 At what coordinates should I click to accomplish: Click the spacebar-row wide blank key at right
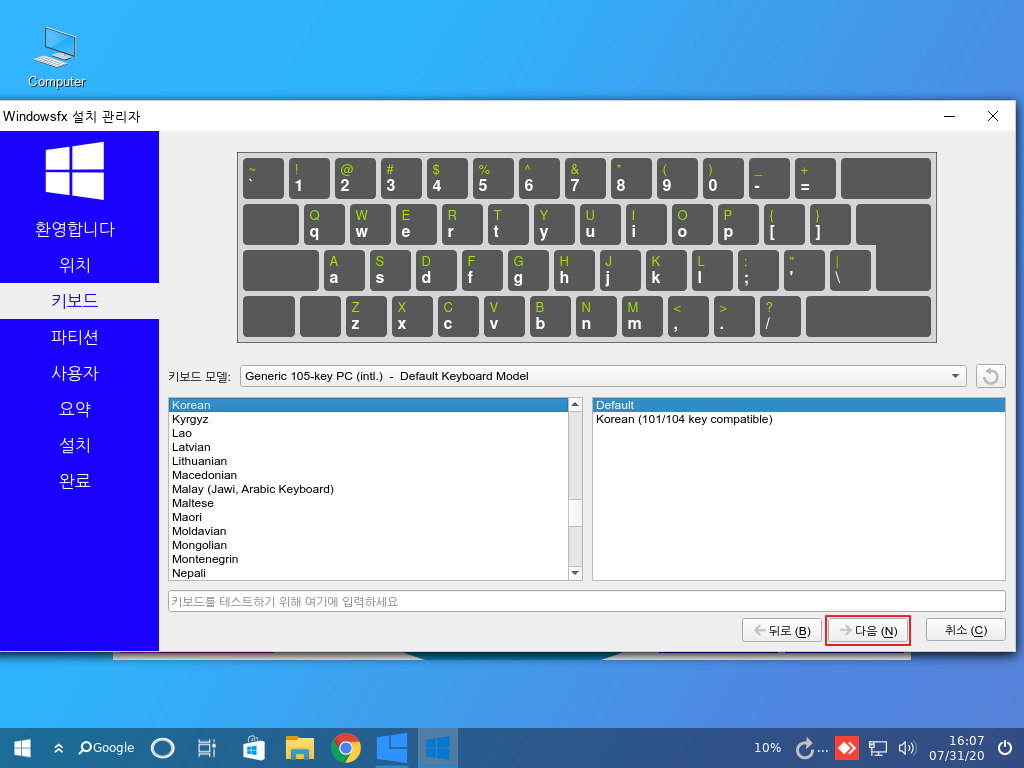pos(868,317)
